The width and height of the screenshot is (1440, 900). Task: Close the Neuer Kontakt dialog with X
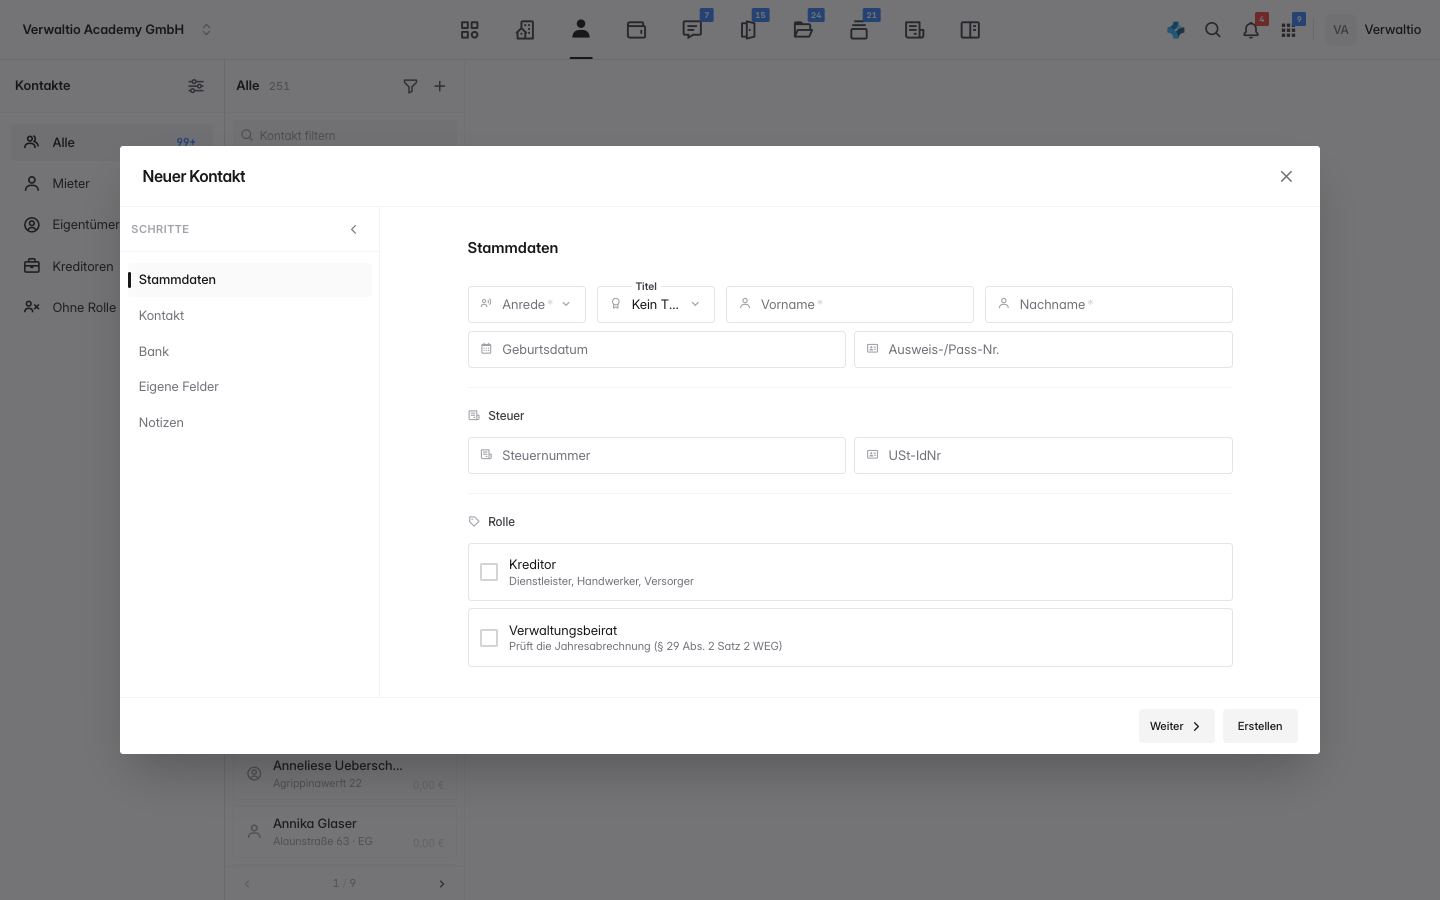click(1286, 176)
